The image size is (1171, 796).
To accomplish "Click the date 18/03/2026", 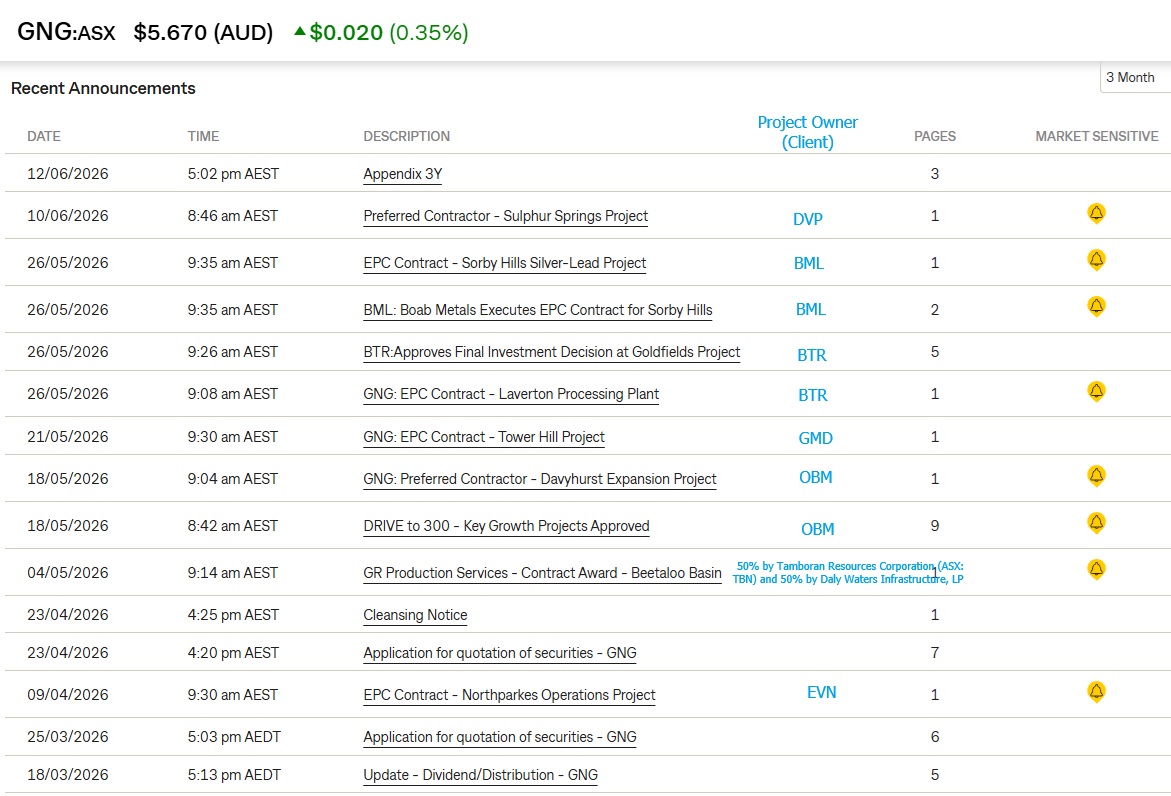I will point(68,775).
